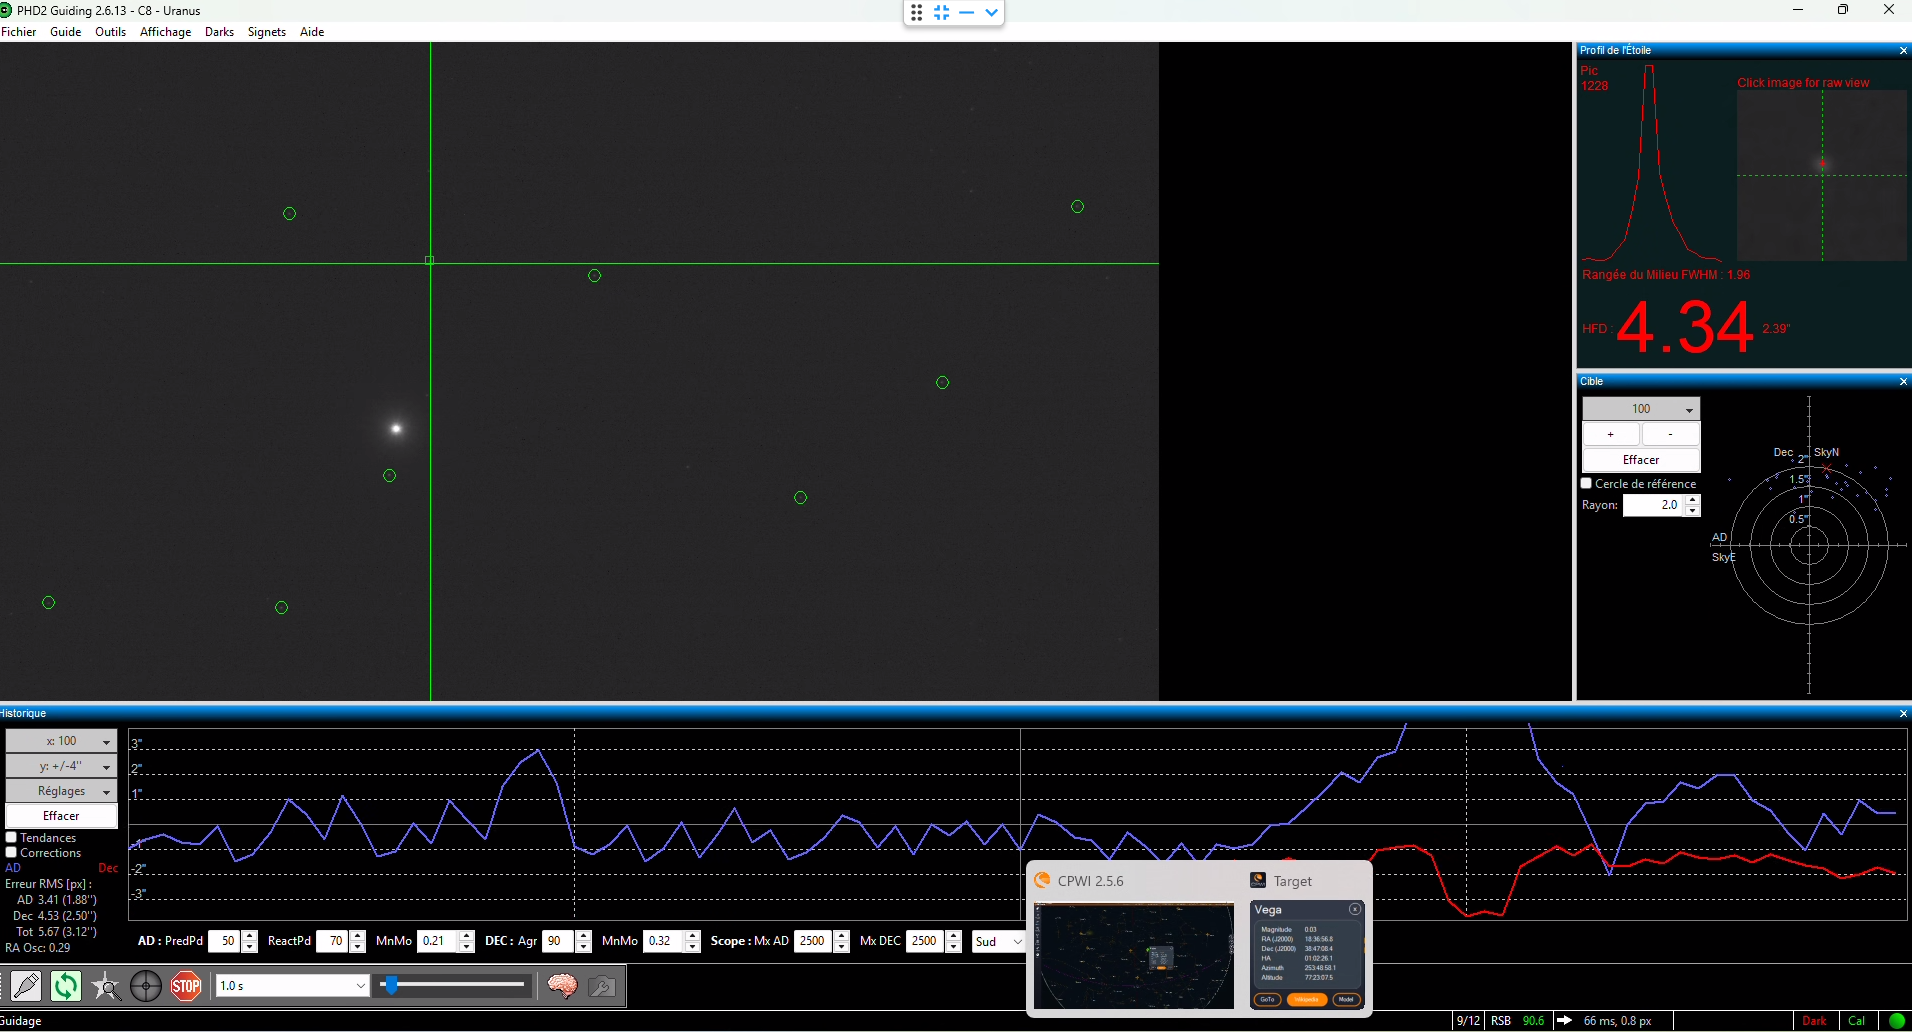
Task: Open advanced settings with the brain icon
Action: click(562, 986)
